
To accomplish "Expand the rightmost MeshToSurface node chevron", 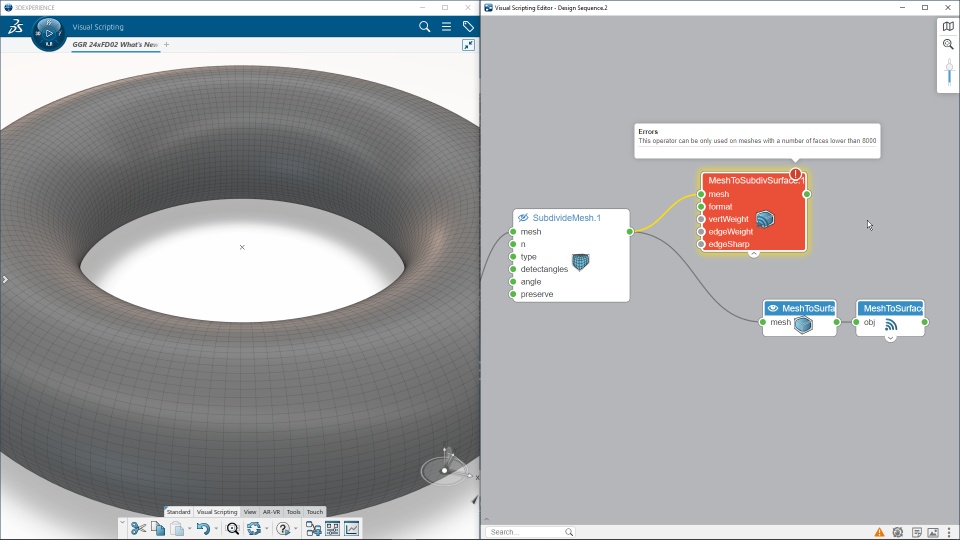I will tap(890, 338).
